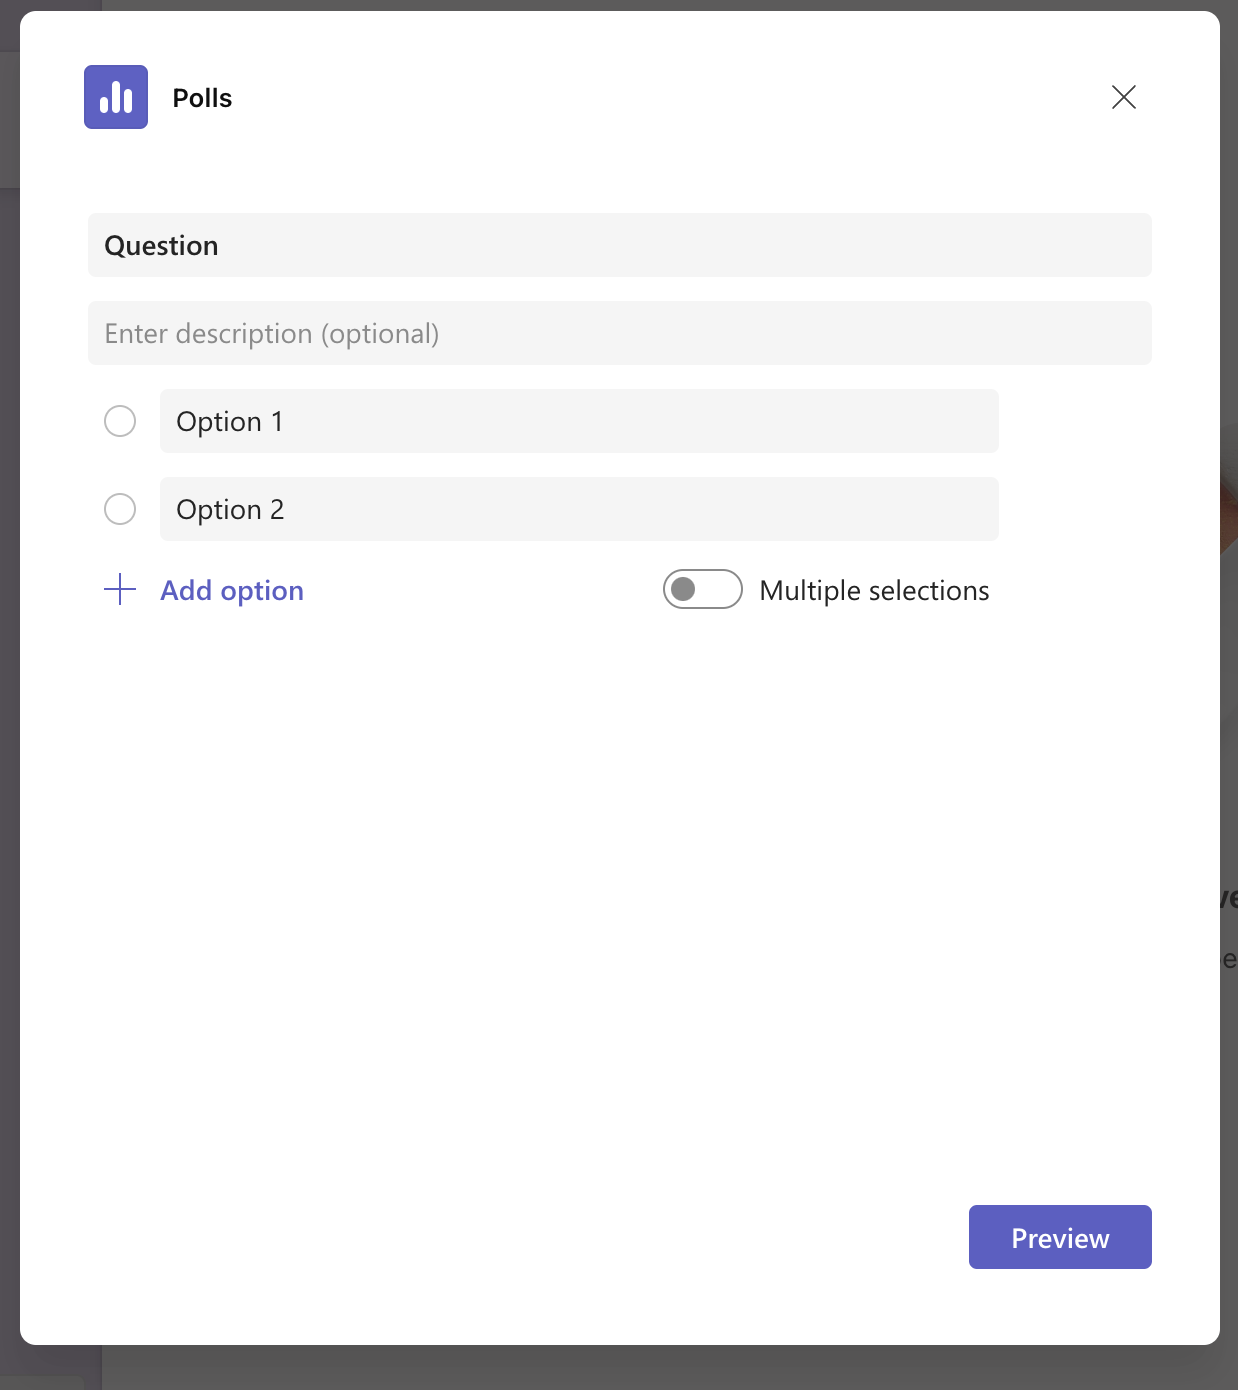
Task: Click the plus icon beside Add option
Action: coord(120,589)
